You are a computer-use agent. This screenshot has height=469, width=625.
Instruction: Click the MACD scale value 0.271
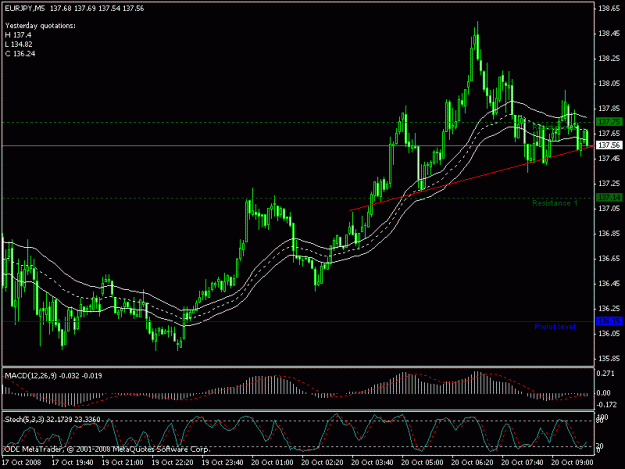tap(605, 375)
